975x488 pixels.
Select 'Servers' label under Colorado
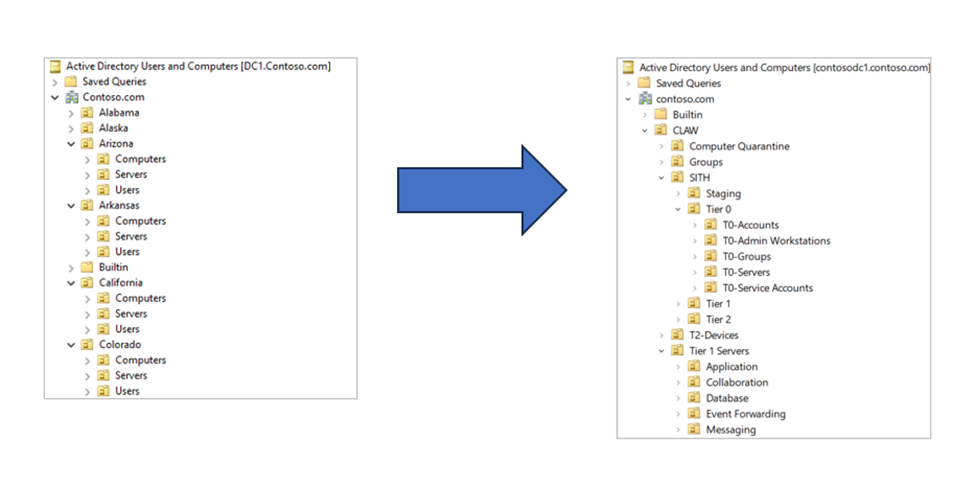(x=131, y=375)
